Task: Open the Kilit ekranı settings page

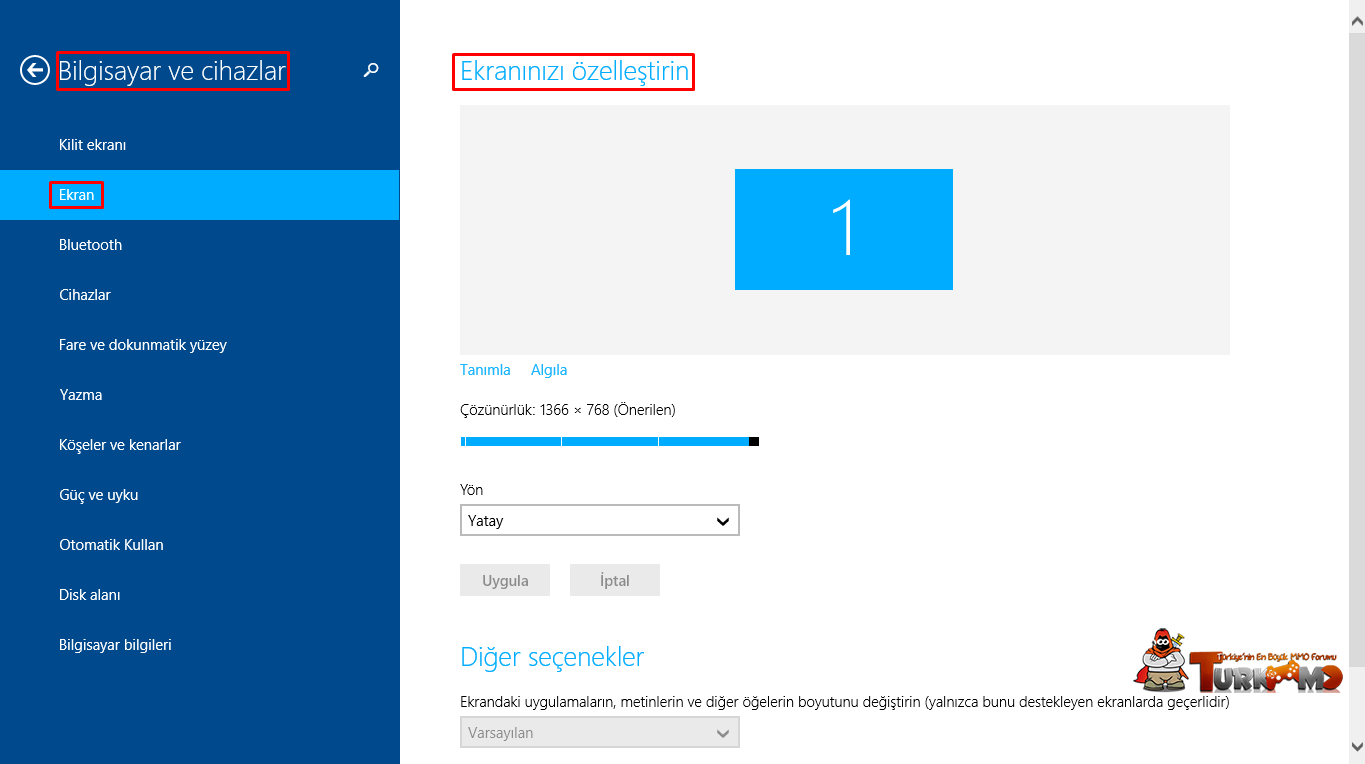Action: [200, 145]
